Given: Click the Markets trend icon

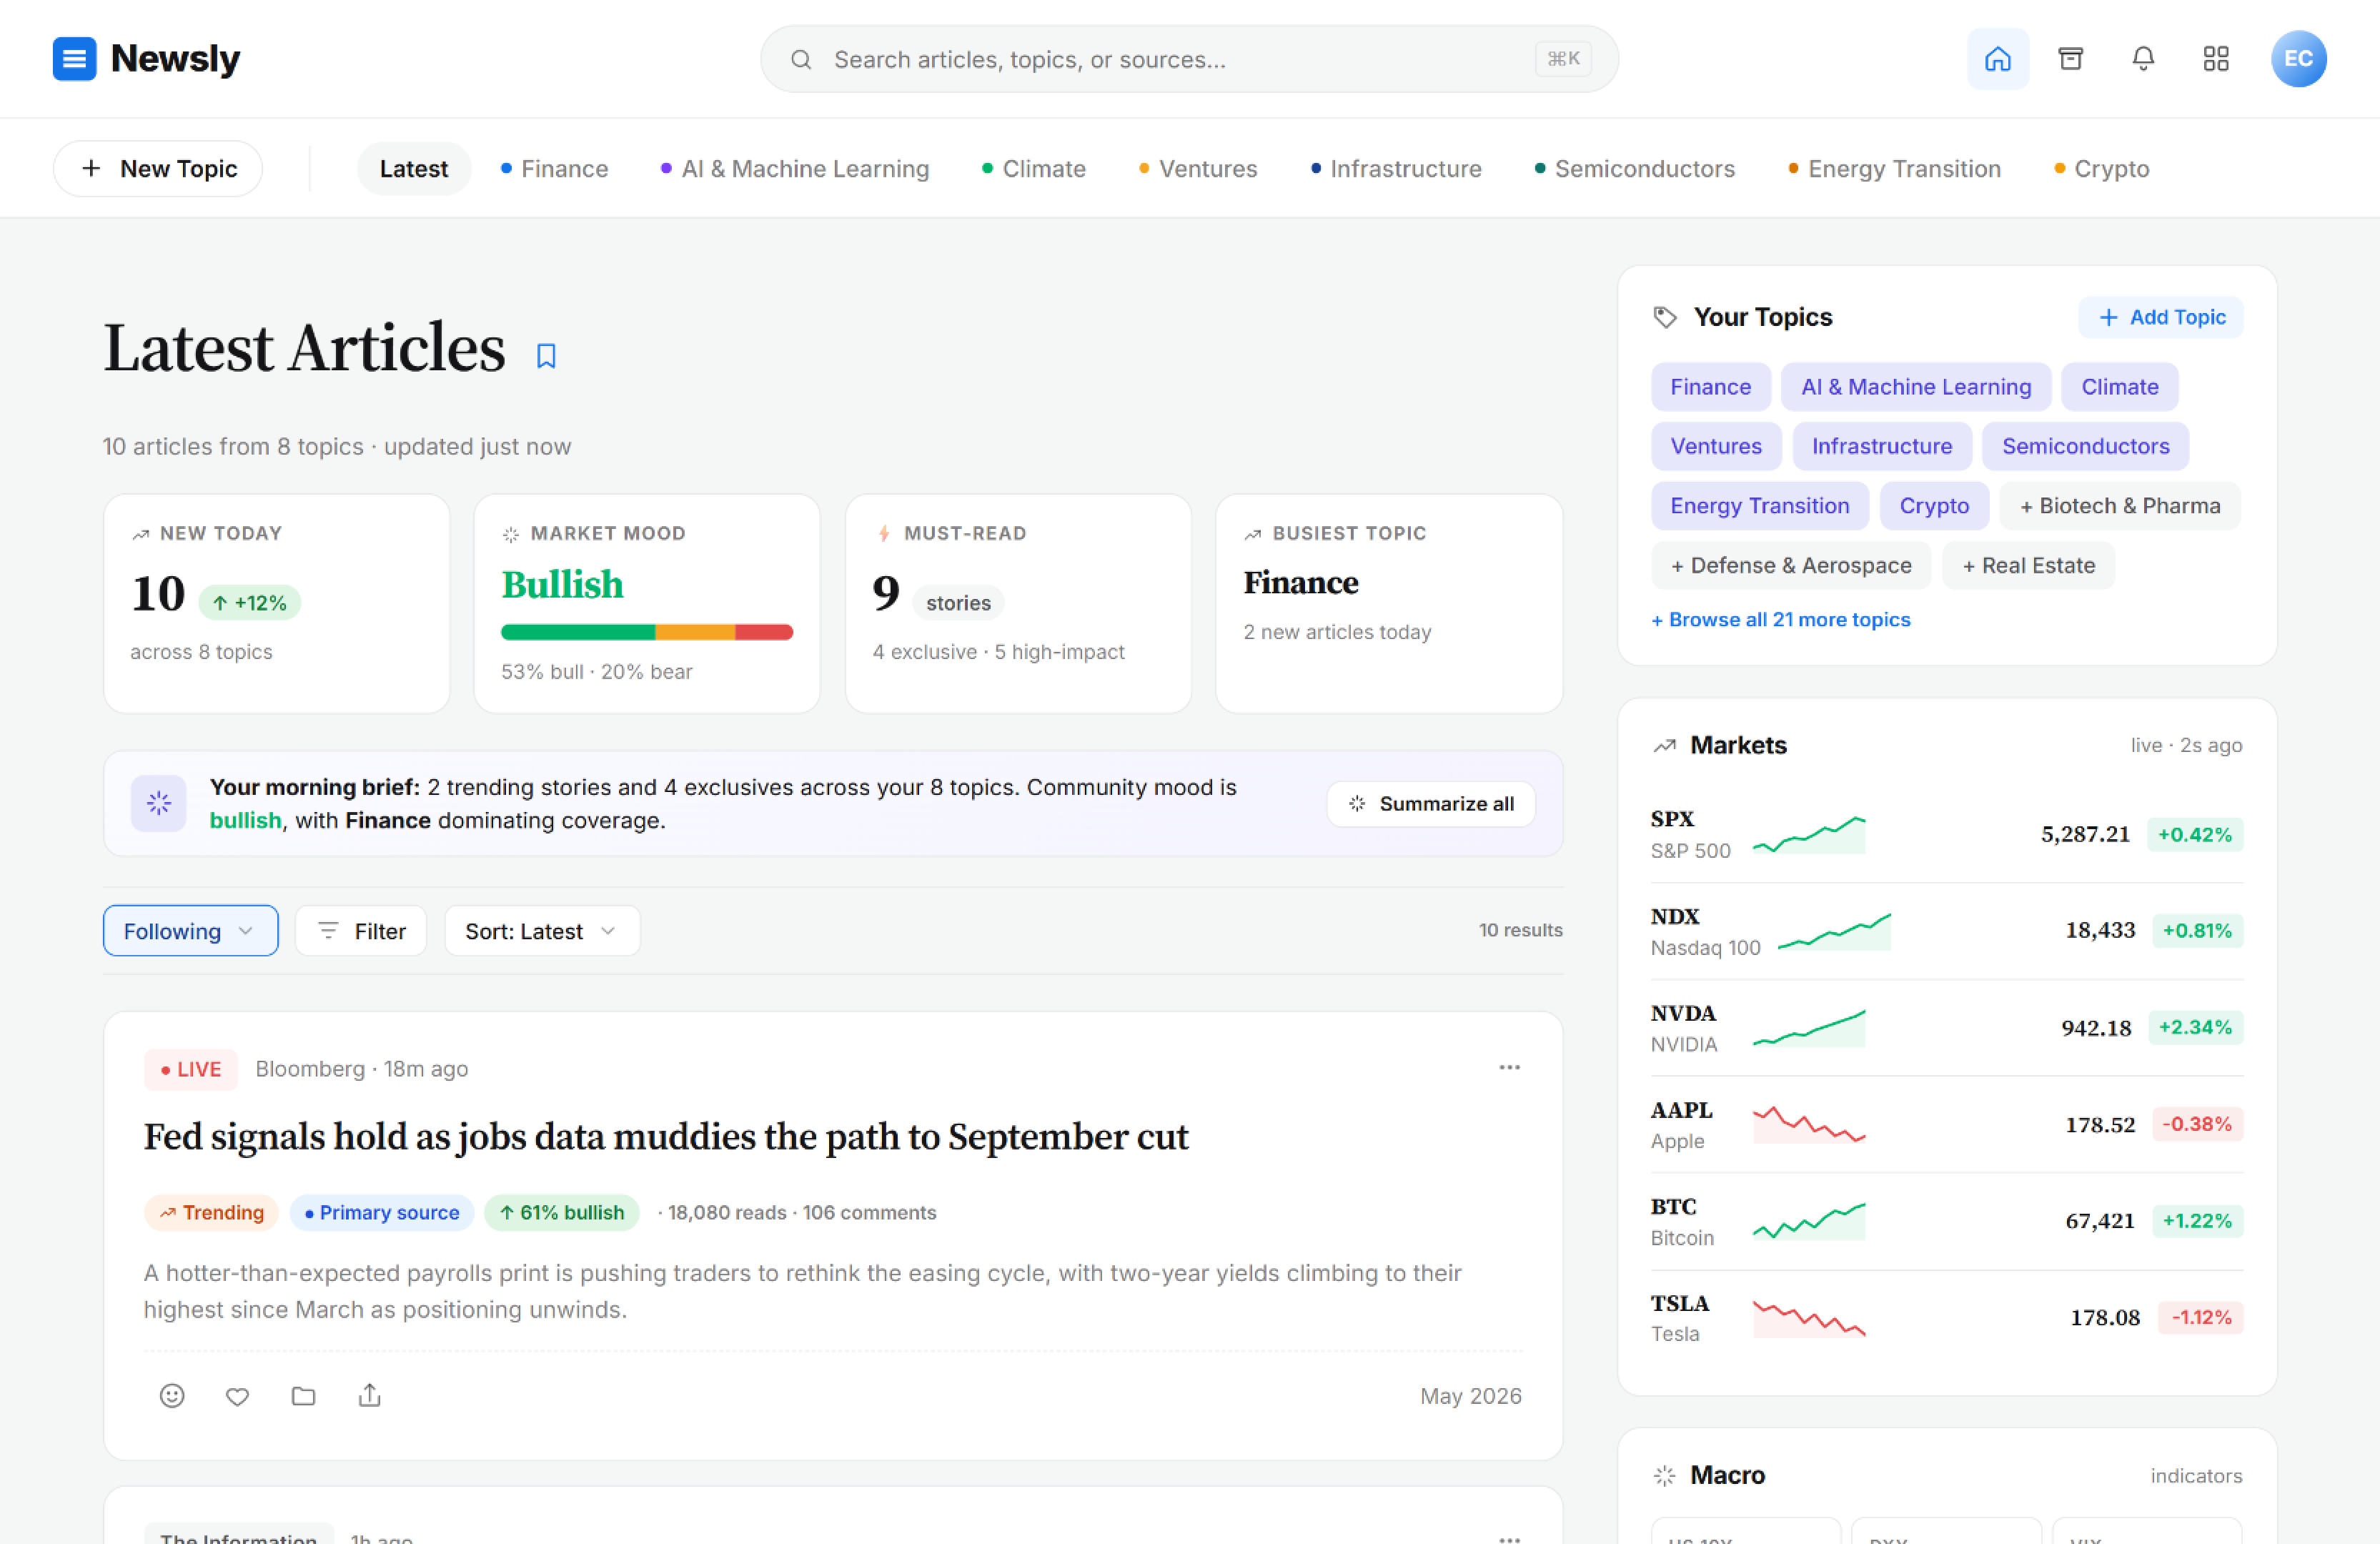Looking at the screenshot, I should 1664,745.
